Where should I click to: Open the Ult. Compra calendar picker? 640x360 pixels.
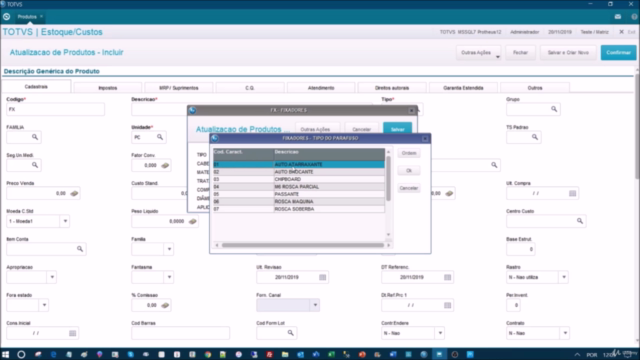pyautogui.click(x=573, y=193)
